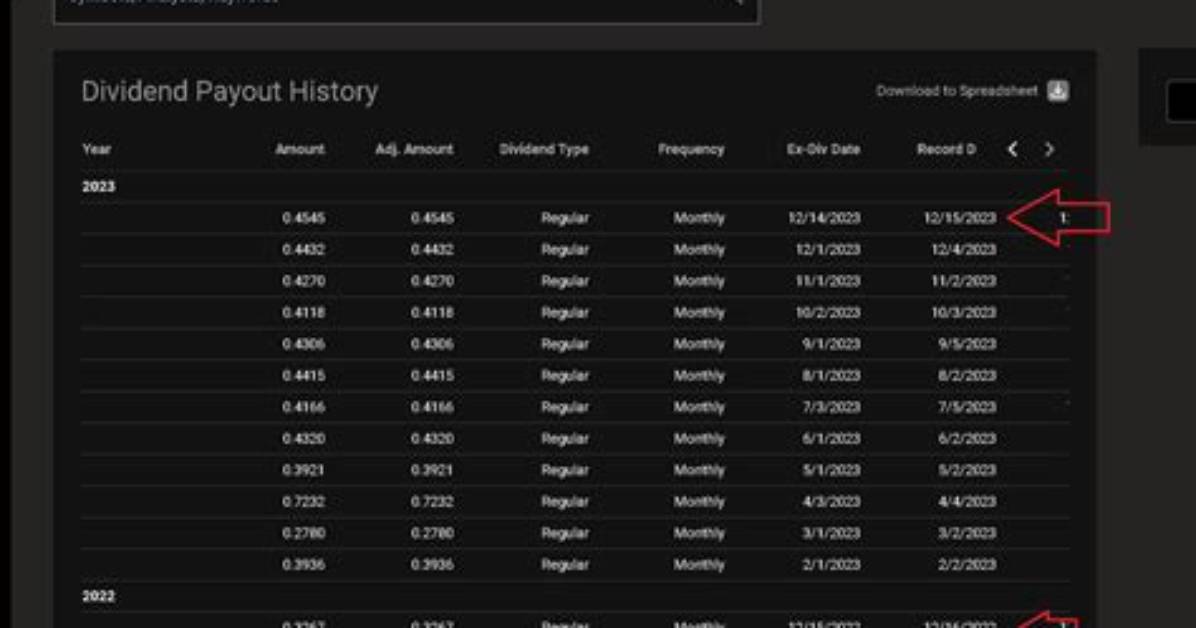Select record date 9/5/2023

coord(967,344)
